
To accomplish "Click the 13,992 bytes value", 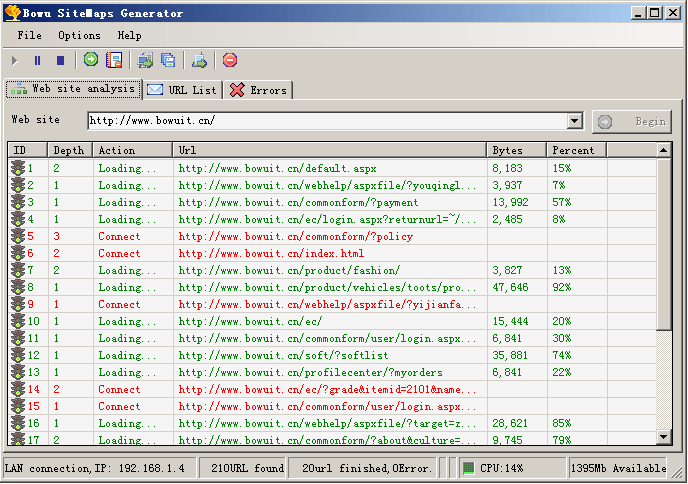I will (x=510, y=202).
